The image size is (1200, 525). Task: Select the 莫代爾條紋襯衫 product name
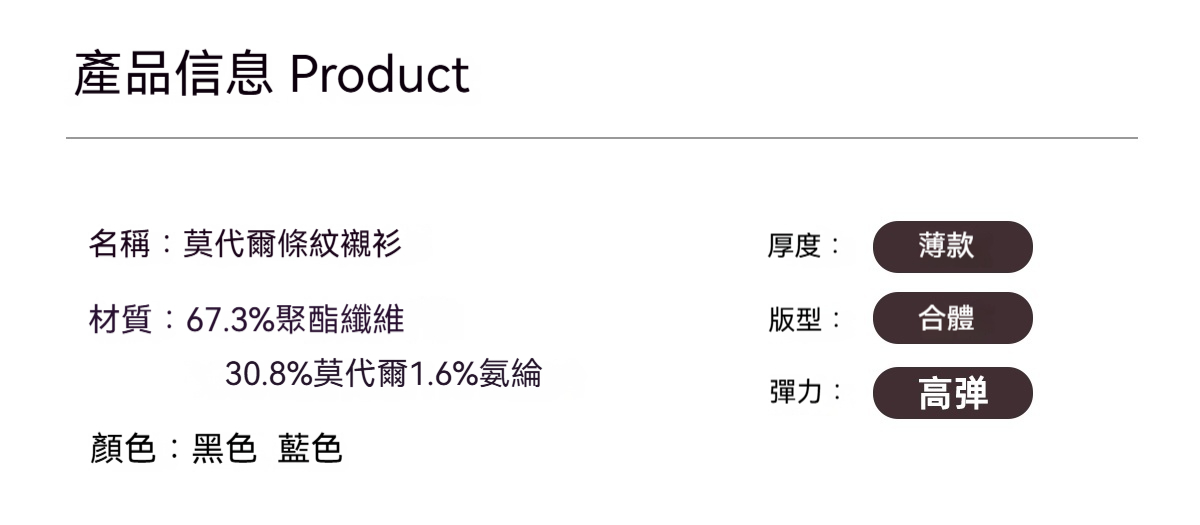[x=292, y=244]
